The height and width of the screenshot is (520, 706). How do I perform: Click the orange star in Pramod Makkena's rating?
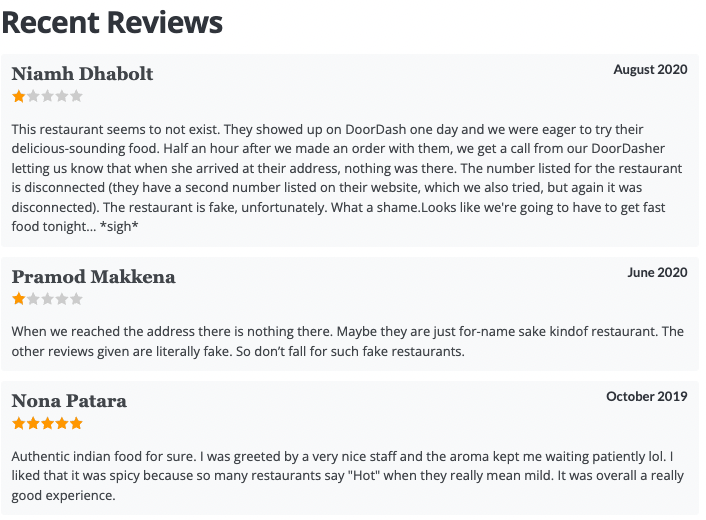pos(18,299)
